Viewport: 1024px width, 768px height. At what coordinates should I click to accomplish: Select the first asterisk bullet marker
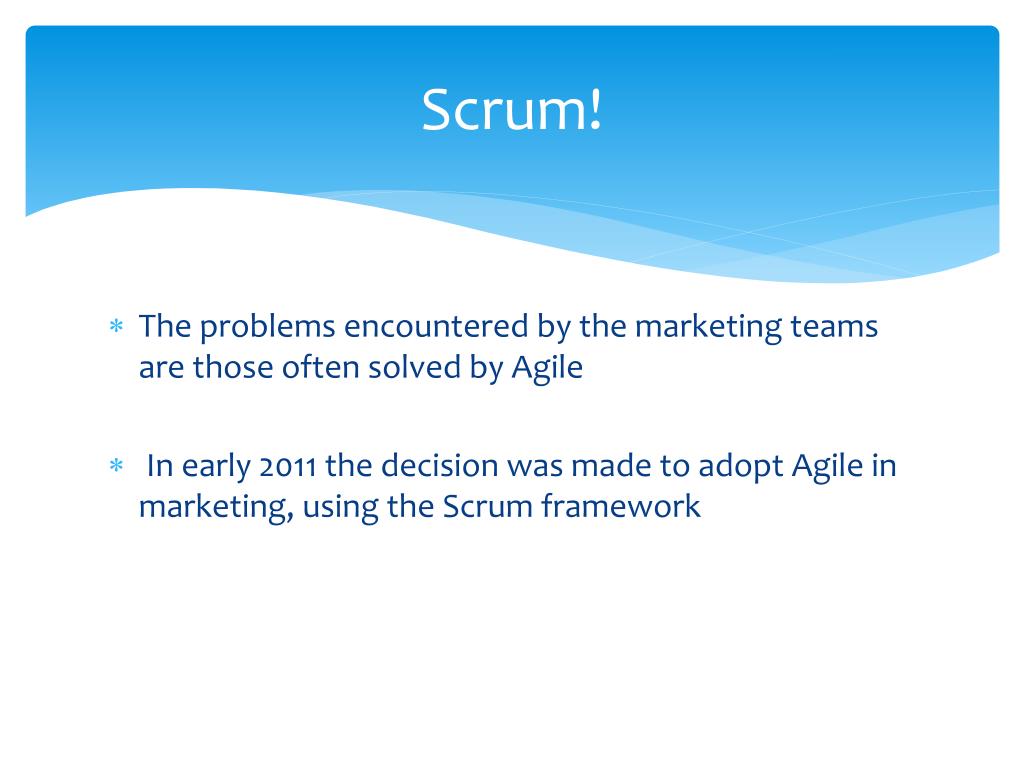(116, 326)
